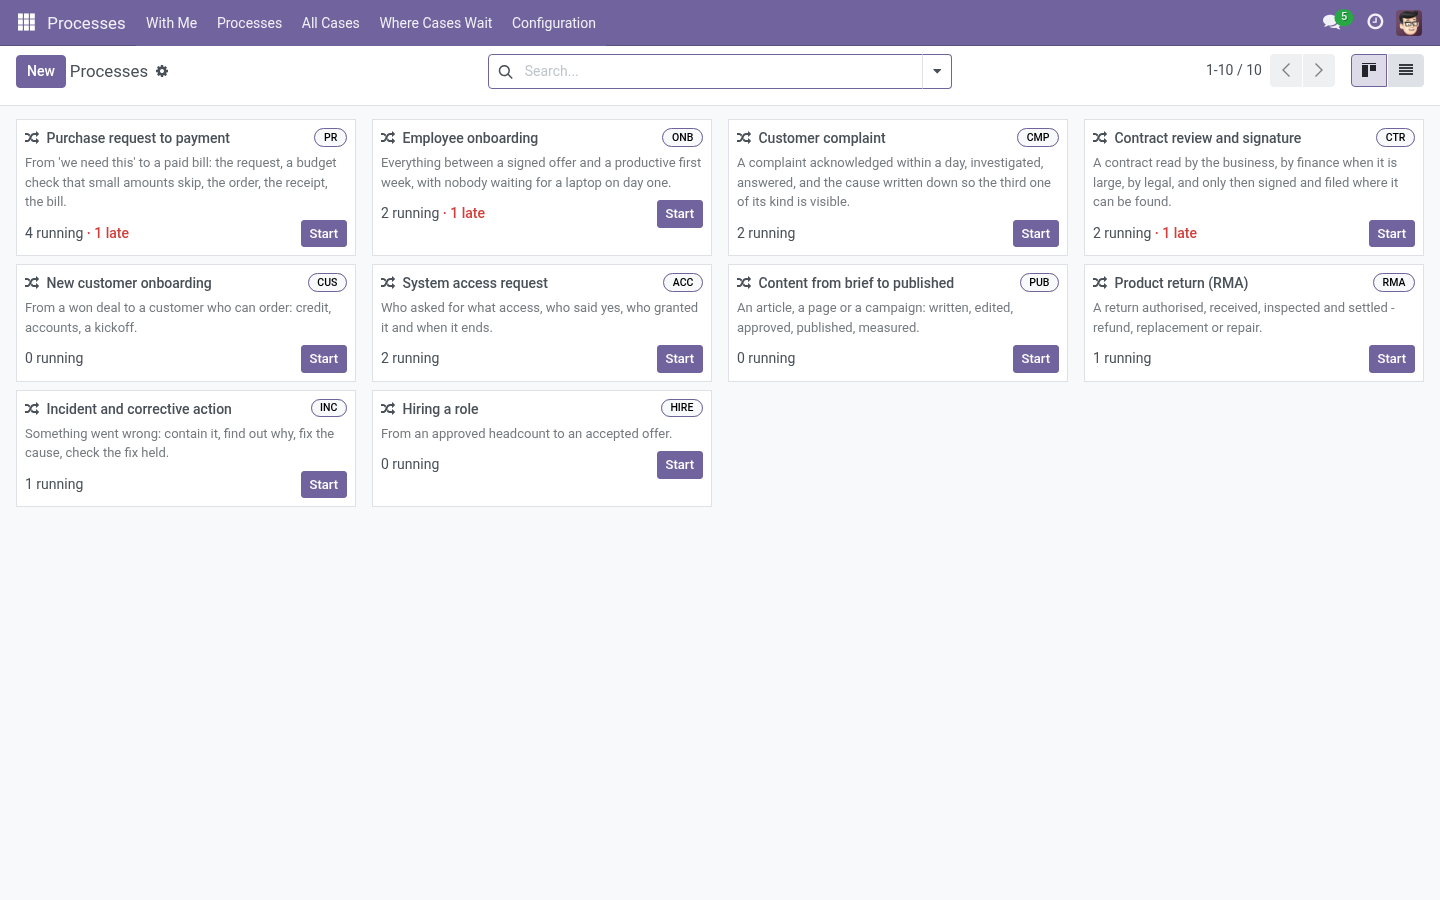Open the Configuration menu
This screenshot has width=1440, height=900.
[554, 23]
